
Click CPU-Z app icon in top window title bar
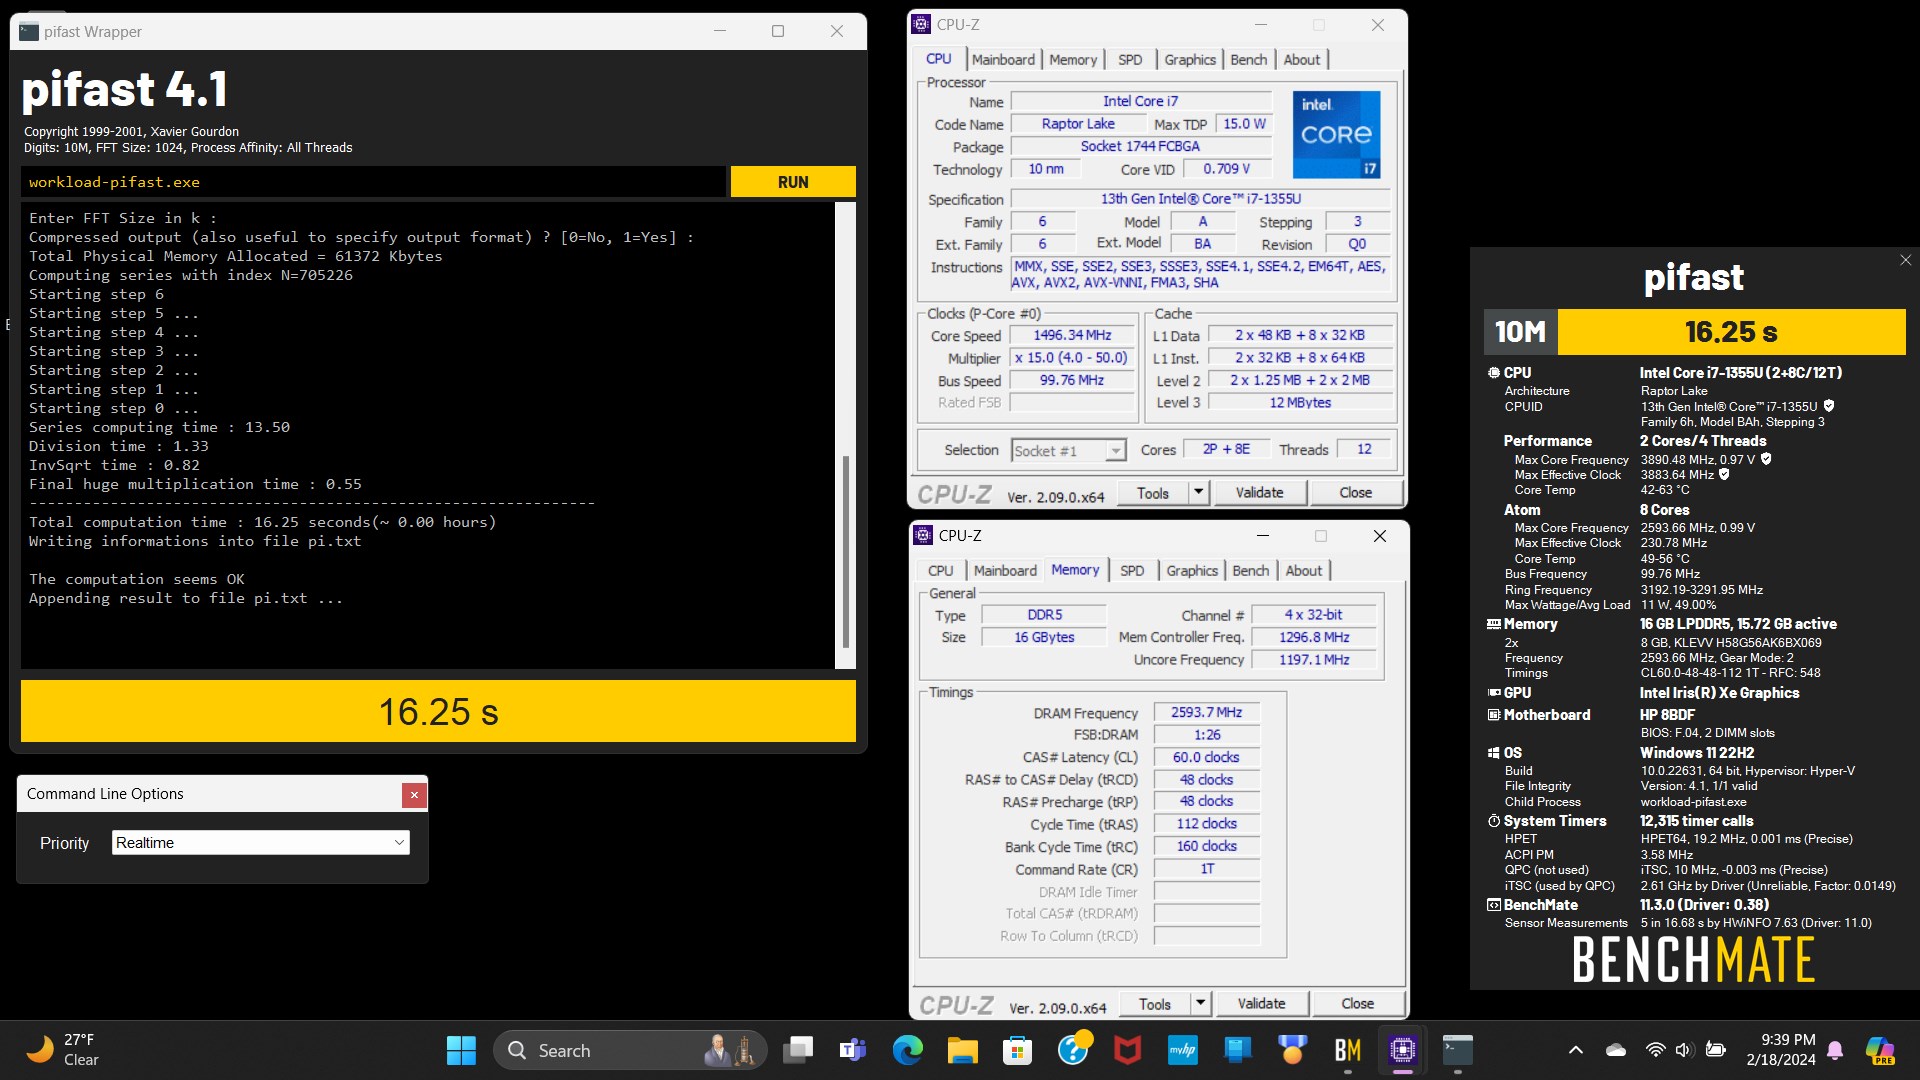923,25
